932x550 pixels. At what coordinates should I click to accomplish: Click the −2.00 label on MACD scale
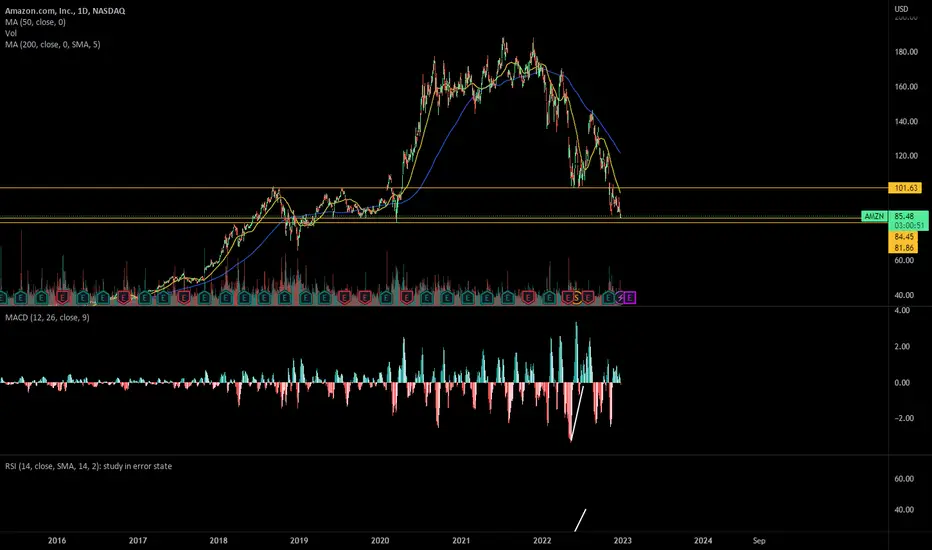tap(902, 418)
